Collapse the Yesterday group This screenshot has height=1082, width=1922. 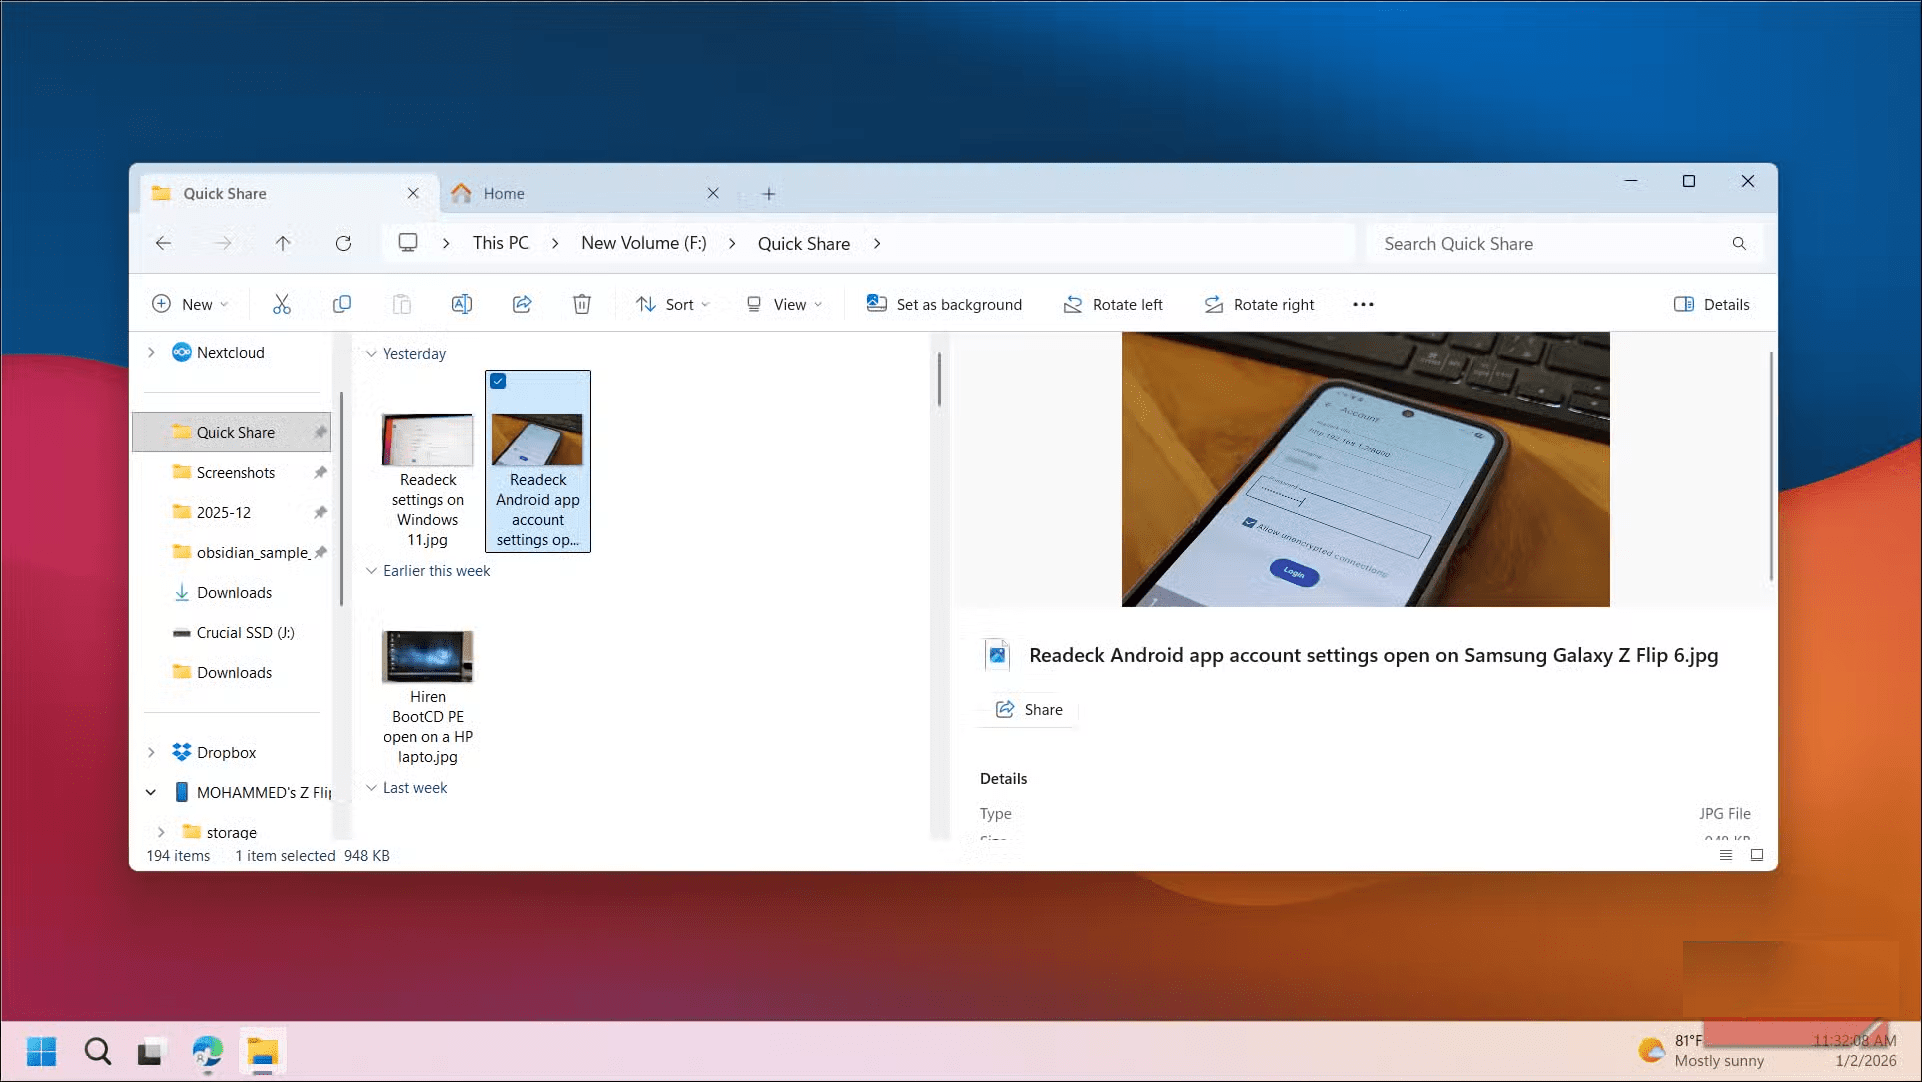pos(371,354)
